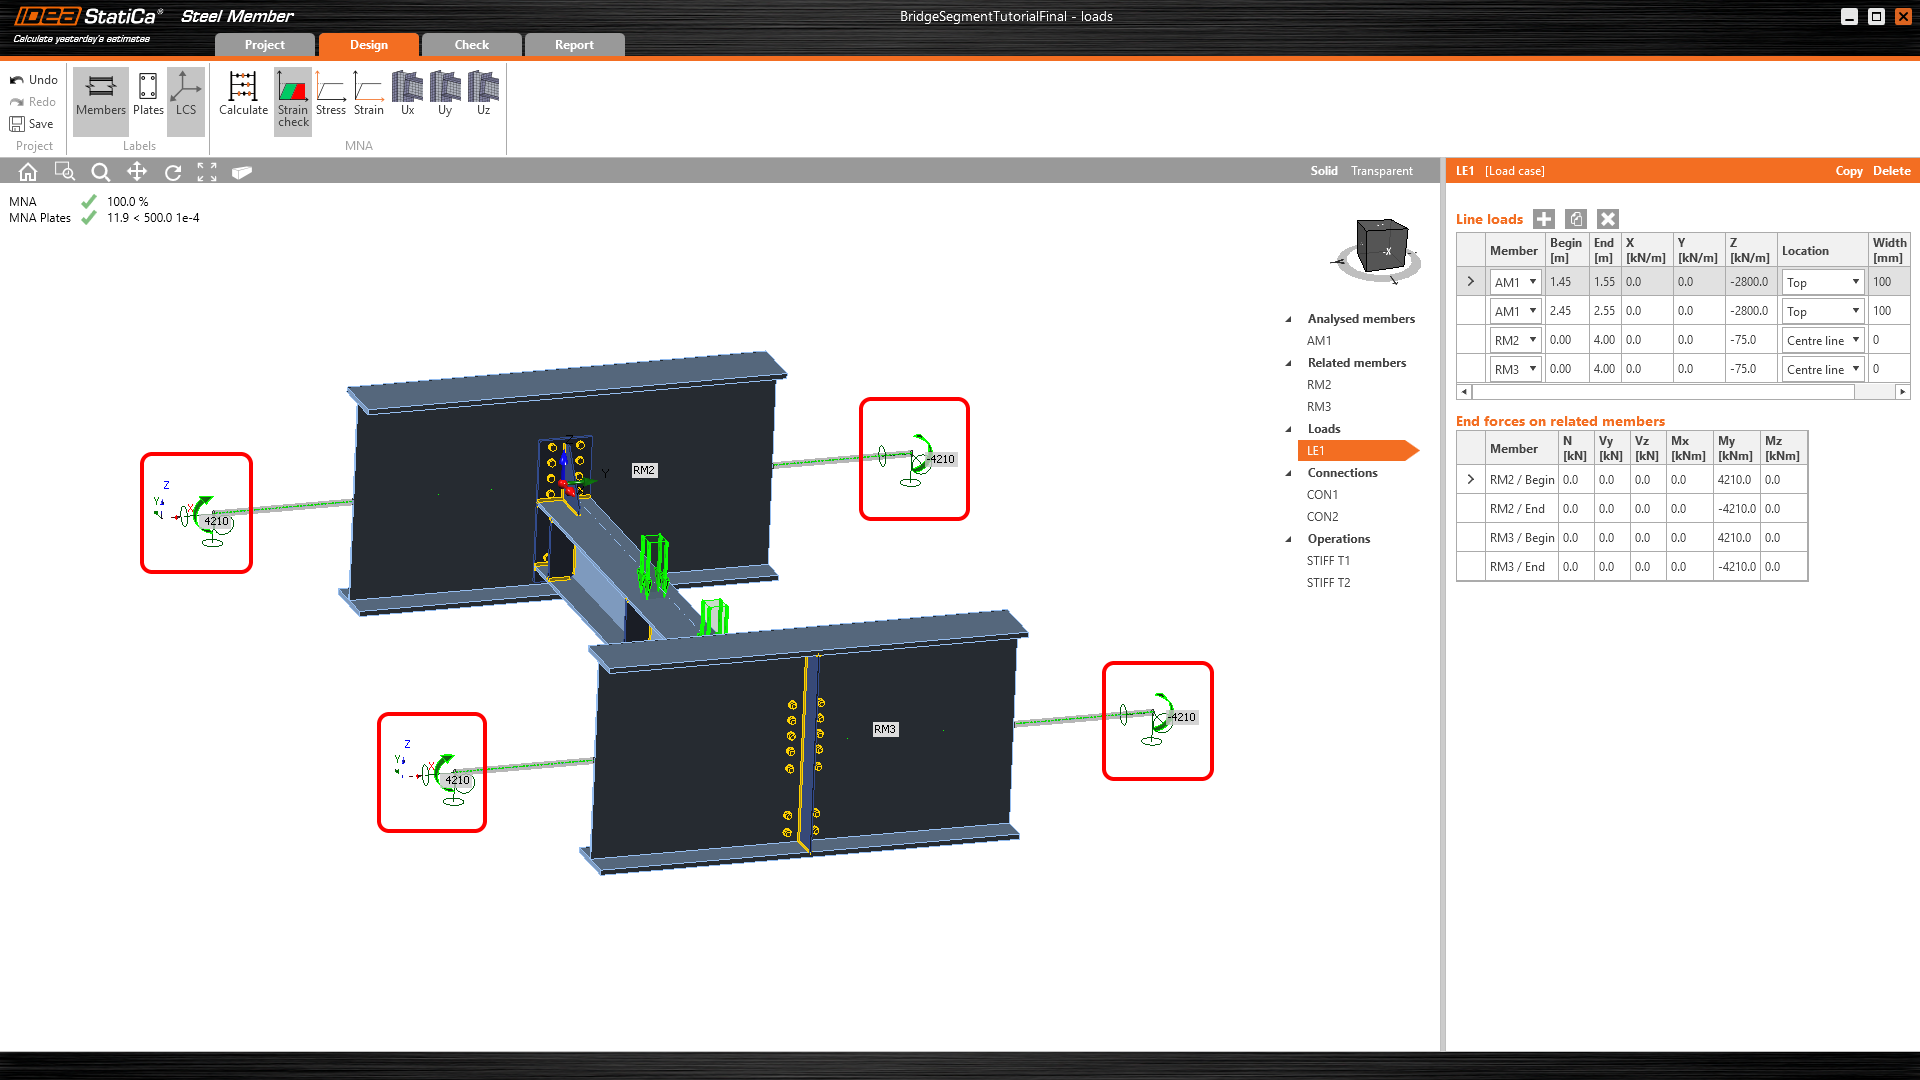Click Copy for load case LE1
This screenshot has height=1080, width=1920.
[1848, 171]
